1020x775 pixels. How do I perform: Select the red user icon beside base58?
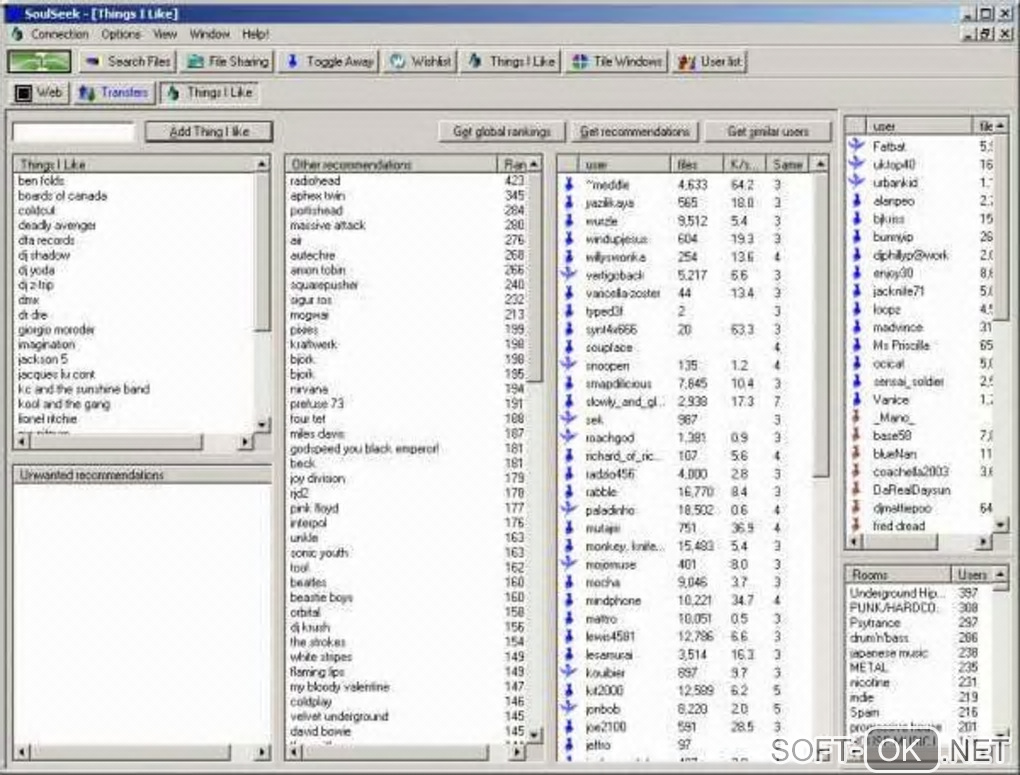tap(855, 436)
